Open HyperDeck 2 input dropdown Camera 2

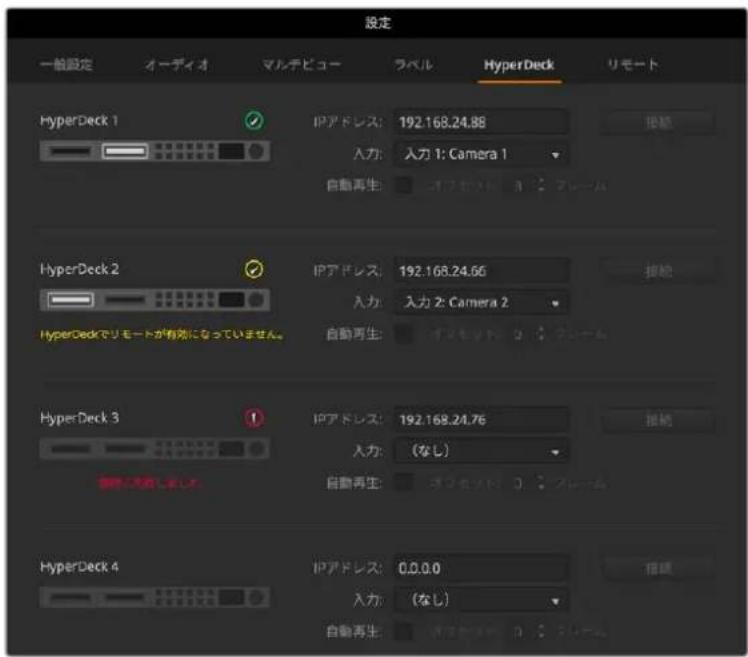click(x=481, y=302)
